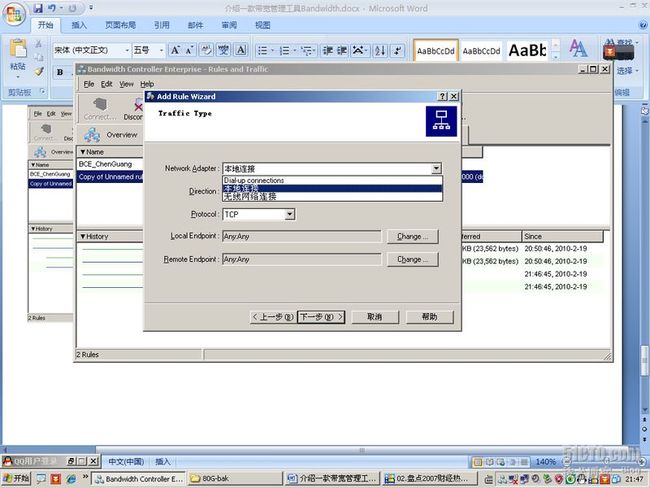This screenshot has height=488, width=650.
Task: Click the Change Styles AA icon
Action: click(x=578, y=49)
